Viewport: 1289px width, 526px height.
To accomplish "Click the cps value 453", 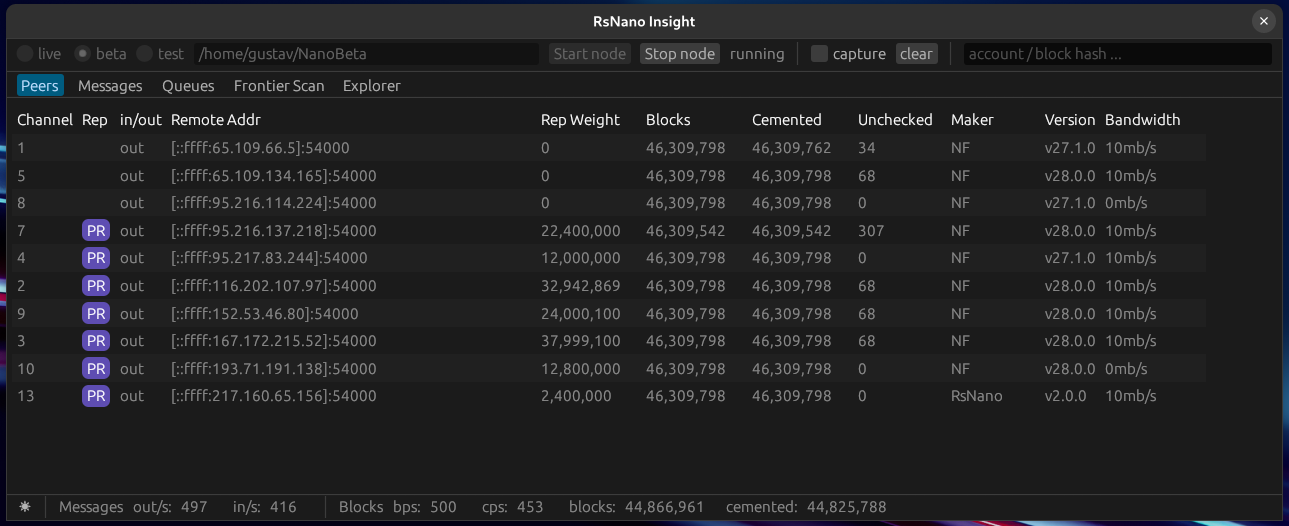I will (x=530, y=507).
